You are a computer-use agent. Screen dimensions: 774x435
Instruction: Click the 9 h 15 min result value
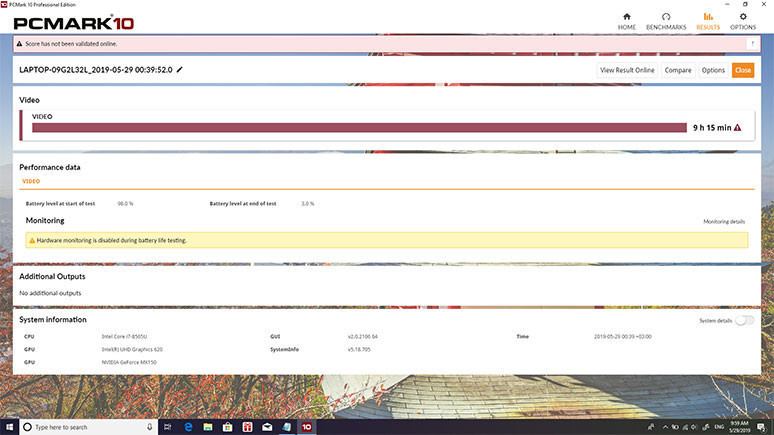712,127
